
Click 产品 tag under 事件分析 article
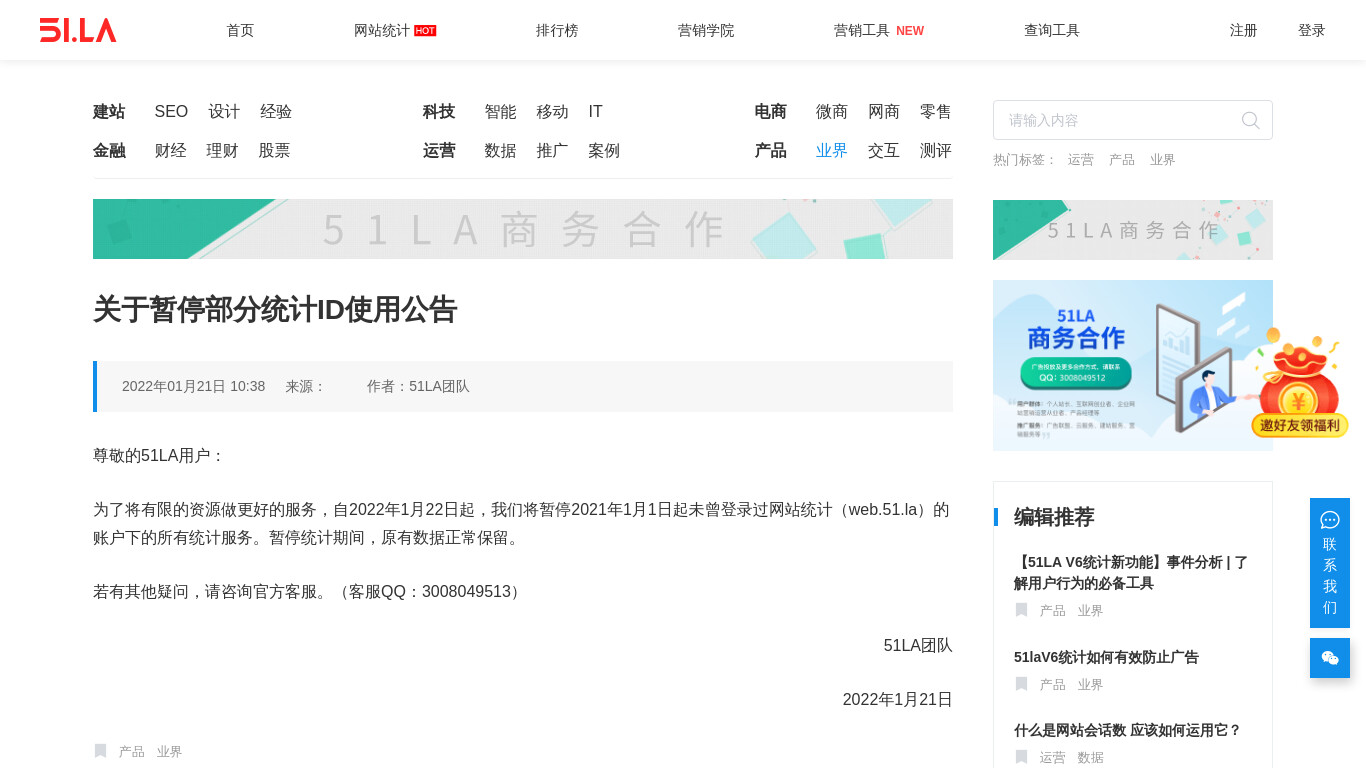point(1052,611)
